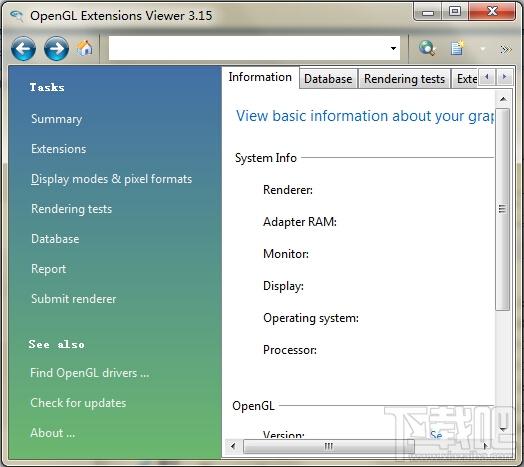
Task: Open Extensions in Tasks sidebar
Action: click(x=58, y=149)
